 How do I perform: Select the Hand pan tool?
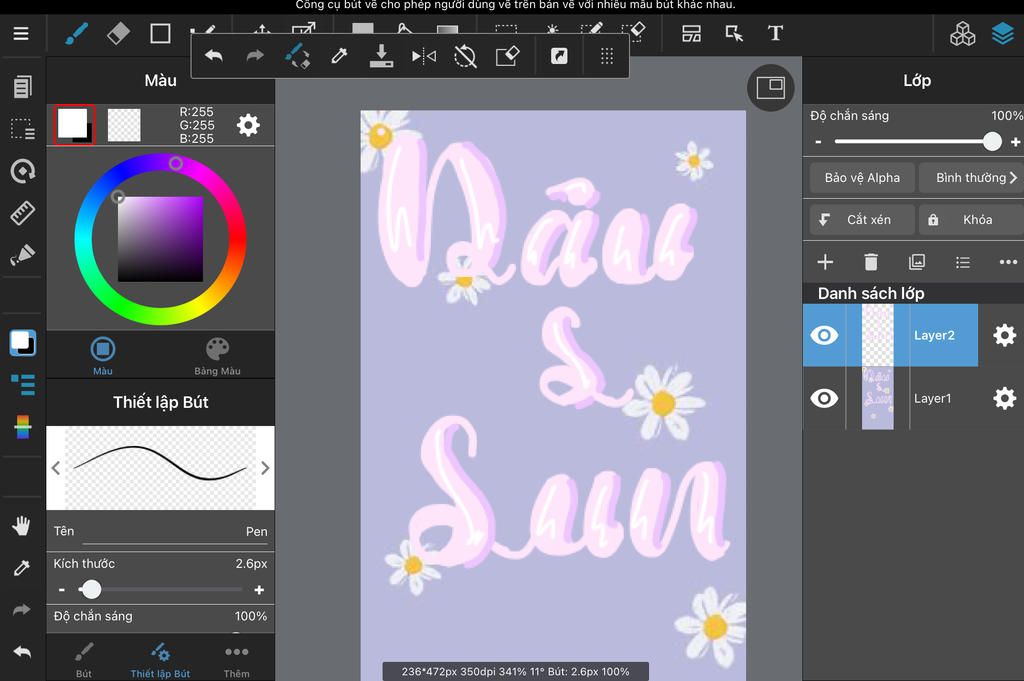(21, 526)
